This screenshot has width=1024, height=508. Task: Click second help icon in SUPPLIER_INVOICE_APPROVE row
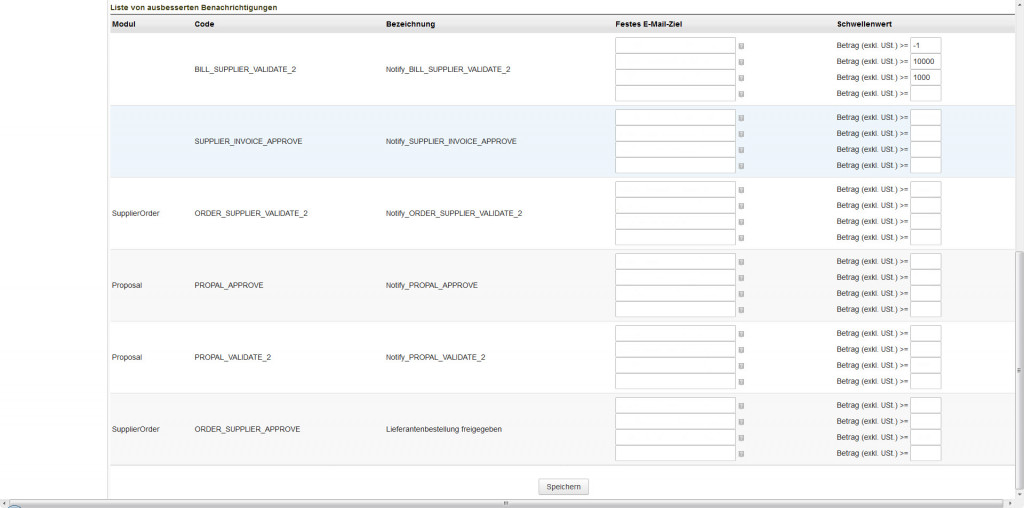(741, 134)
